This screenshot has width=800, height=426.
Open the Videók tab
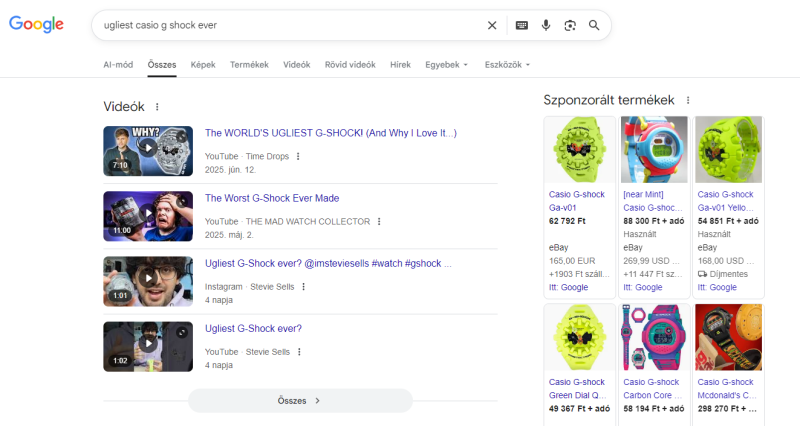(x=296, y=65)
